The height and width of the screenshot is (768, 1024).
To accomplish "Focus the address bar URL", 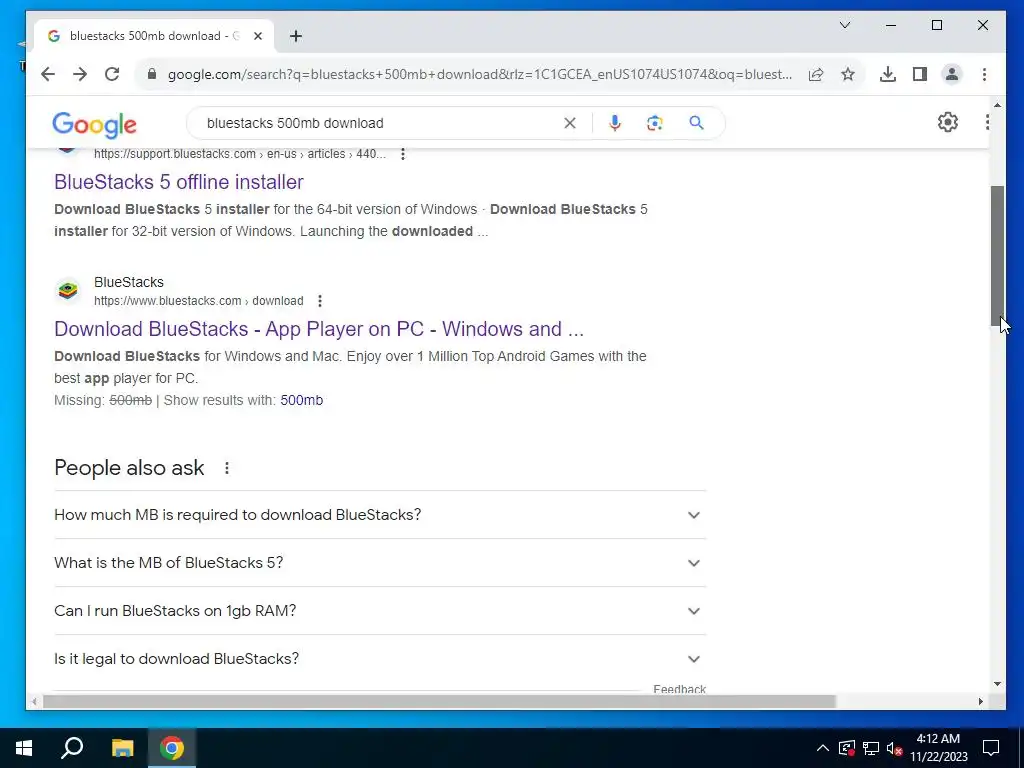I will point(479,74).
